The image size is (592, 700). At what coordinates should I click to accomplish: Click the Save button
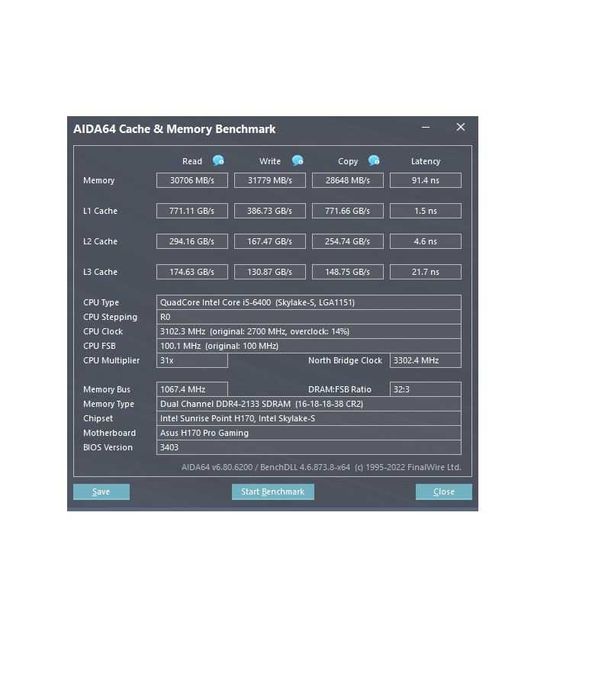click(x=101, y=492)
